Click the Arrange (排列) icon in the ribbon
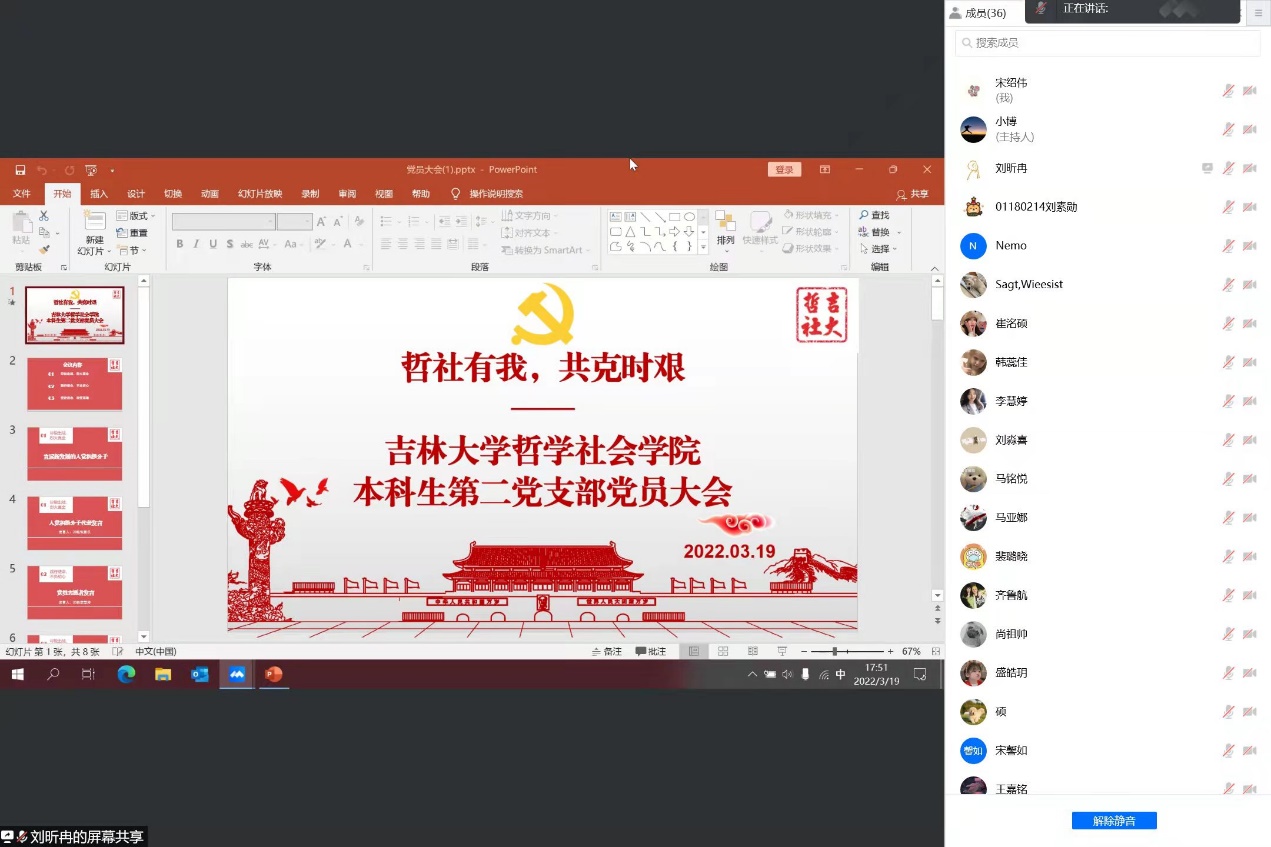Screen dimensions: 1271x847 point(725,223)
